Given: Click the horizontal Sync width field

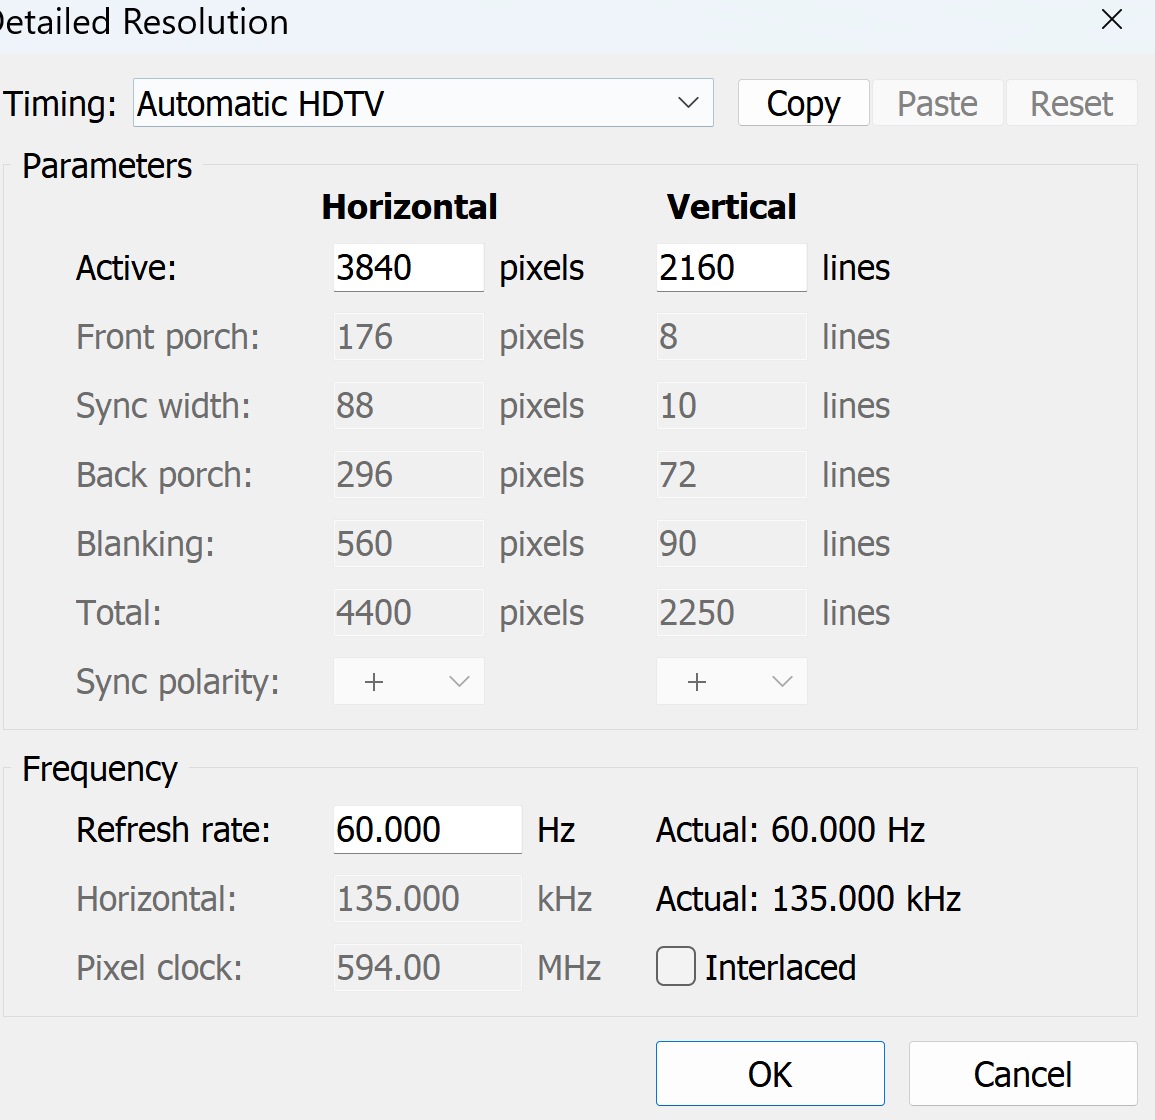Looking at the screenshot, I should (408, 406).
